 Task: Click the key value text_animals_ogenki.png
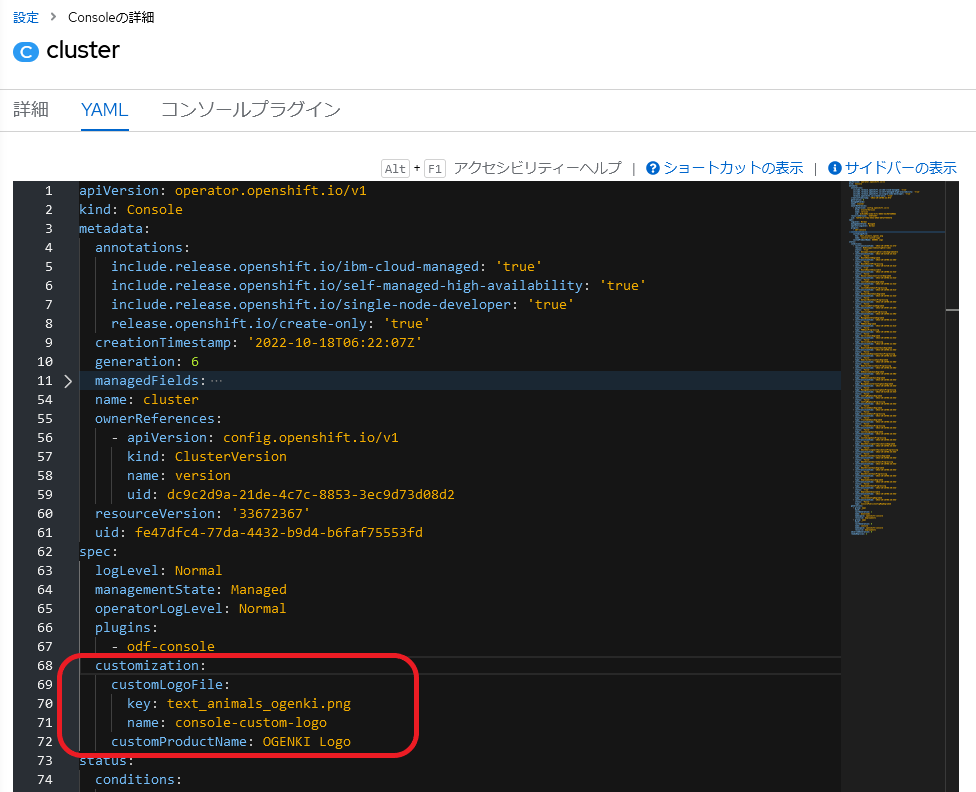pyautogui.click(x=258, y=704)
